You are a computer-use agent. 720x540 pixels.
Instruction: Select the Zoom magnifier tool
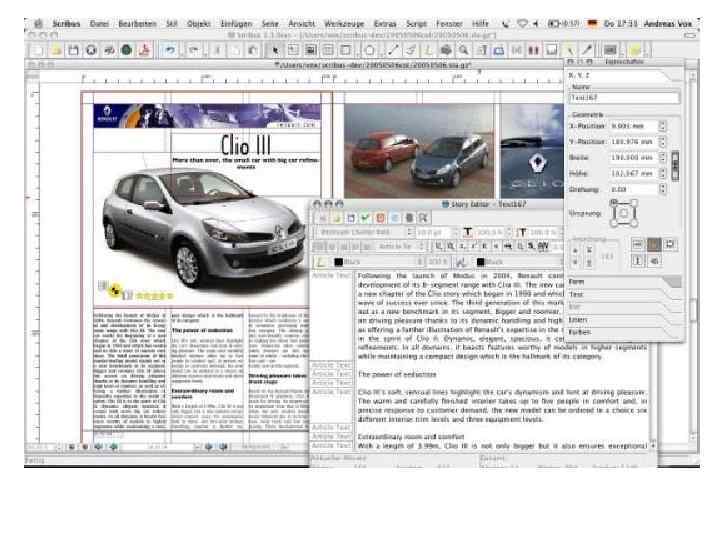pos(464,50)
